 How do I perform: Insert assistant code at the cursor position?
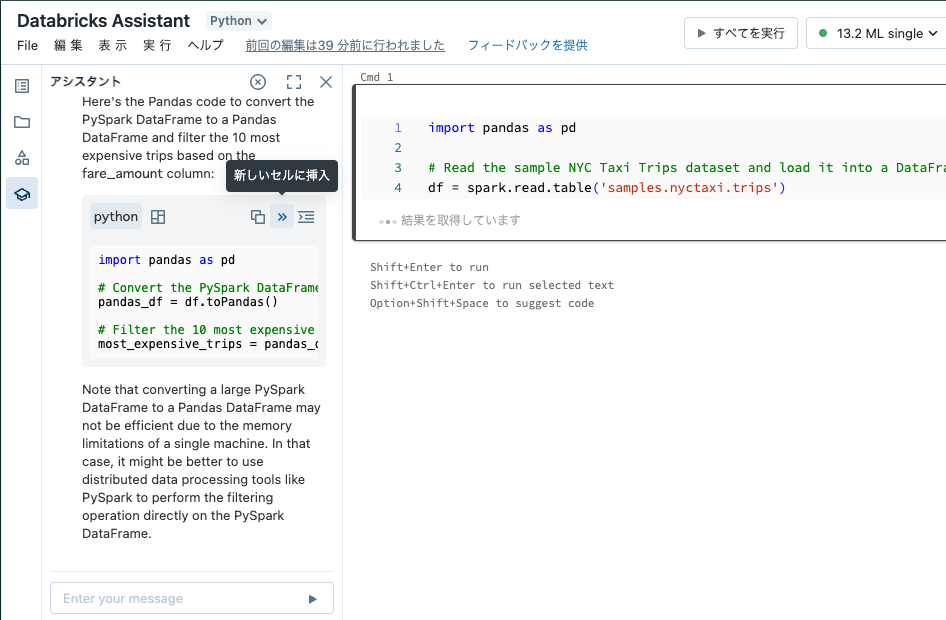(x=306, y=216)
